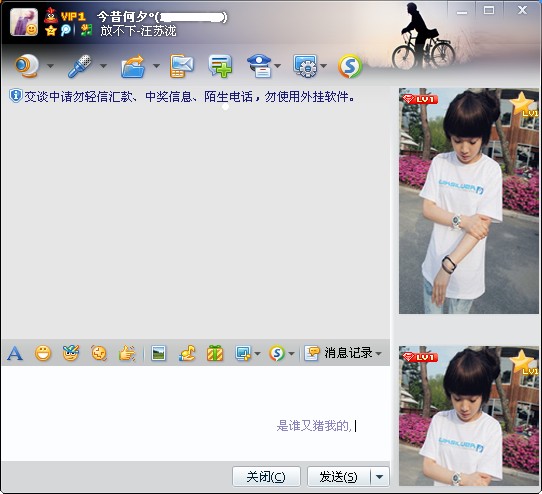Expand microphone voice chat dropdown arrow
Viewport: 542px width, 494px height.
(x=103, y=66)
